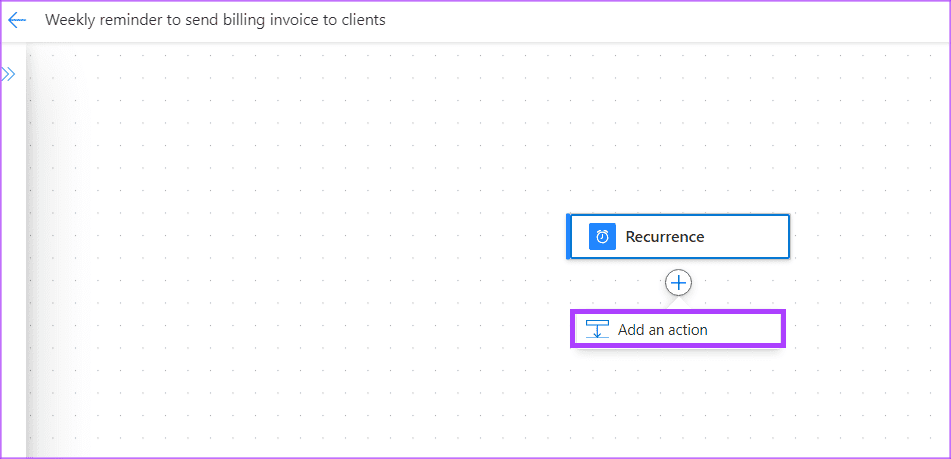Click the plus insert step button
This screenshot has width=951, height=459.
click(x=679, y=283)
